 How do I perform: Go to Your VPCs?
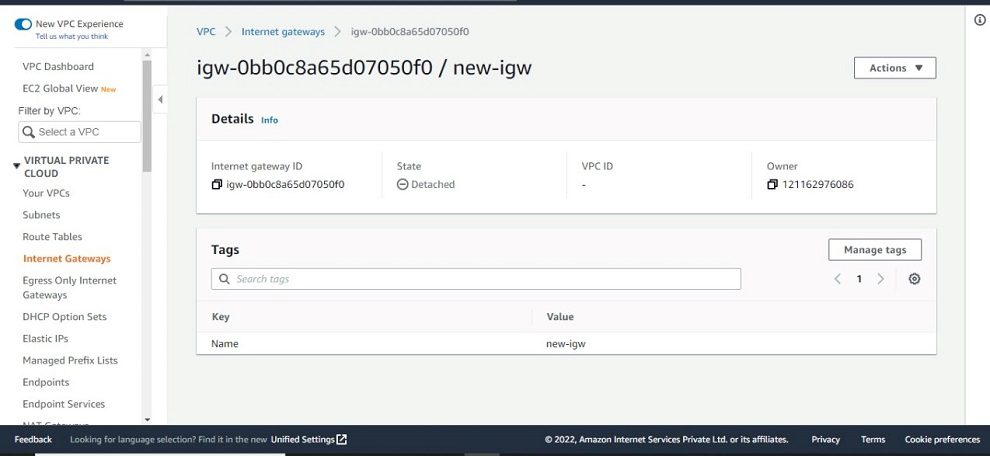pyautogui.click(x=46, y=193)
